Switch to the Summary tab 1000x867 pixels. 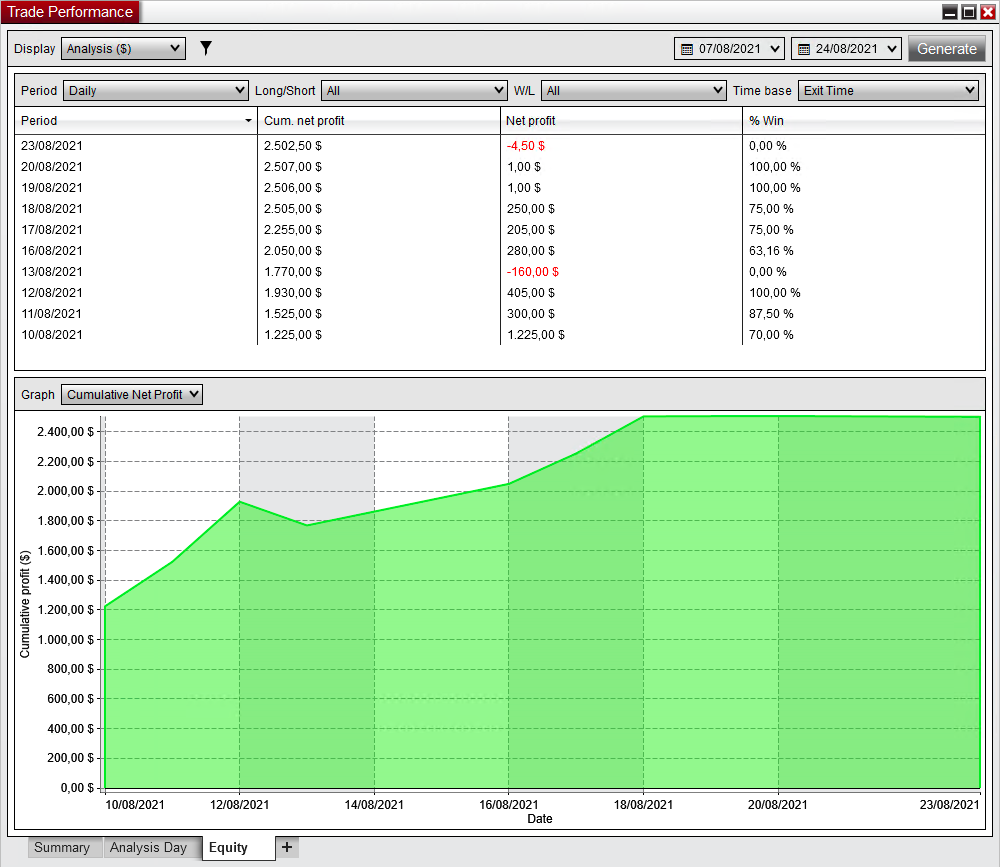click(x=62, y=847)
